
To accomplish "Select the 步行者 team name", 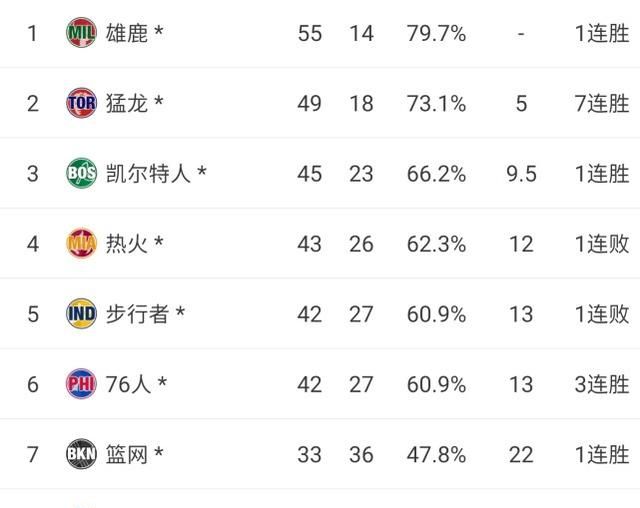I will 137,314.
